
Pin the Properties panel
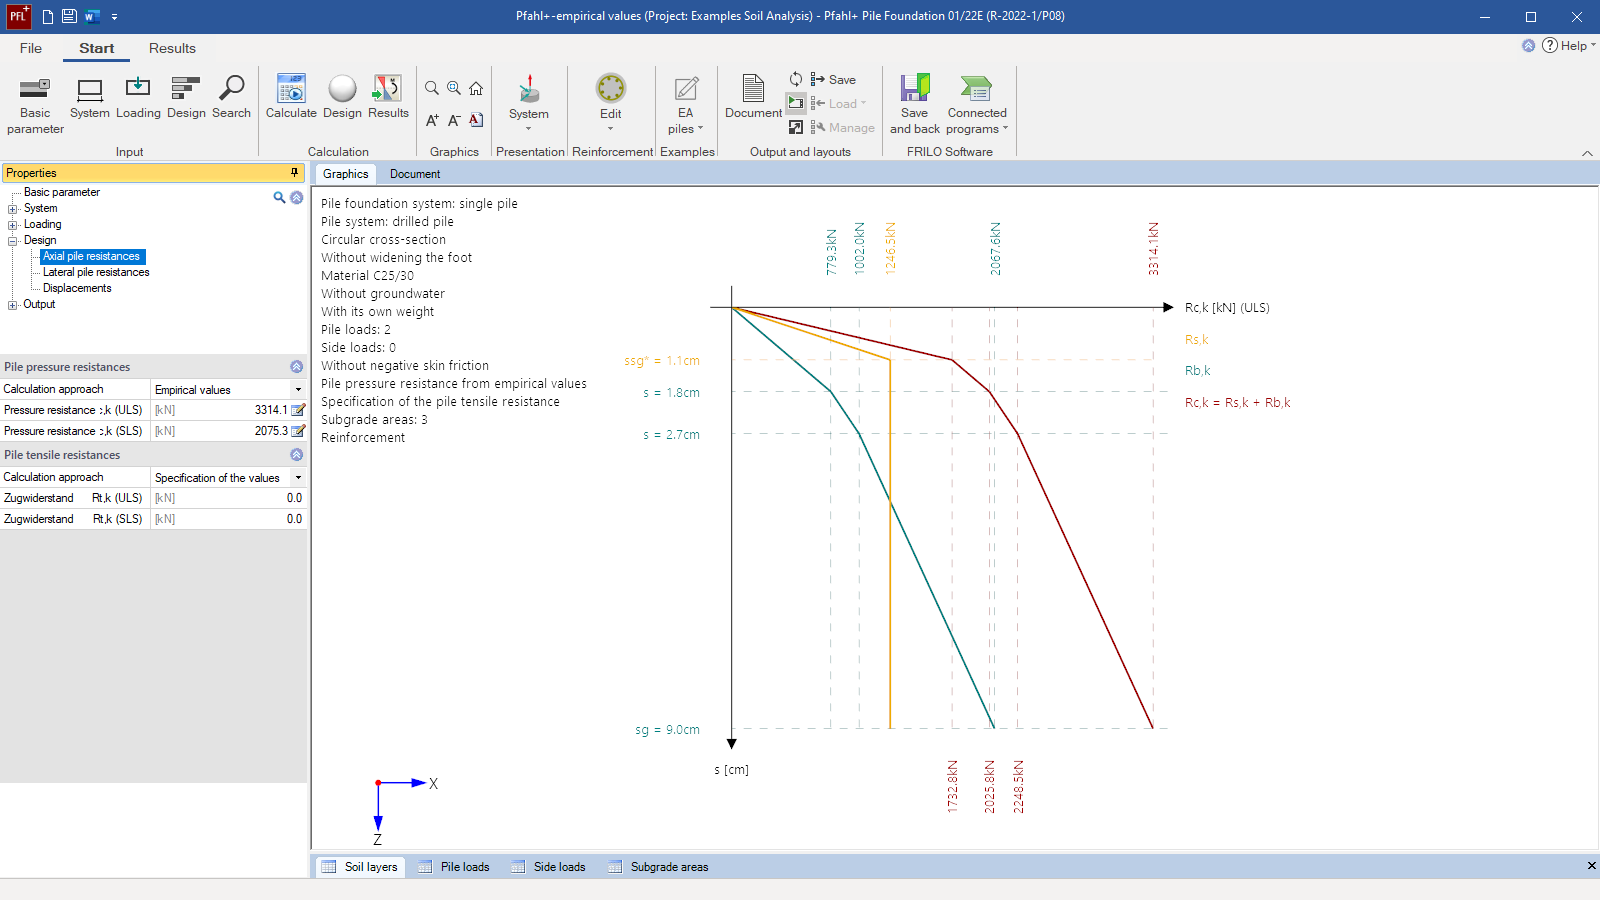pos(294,173)
